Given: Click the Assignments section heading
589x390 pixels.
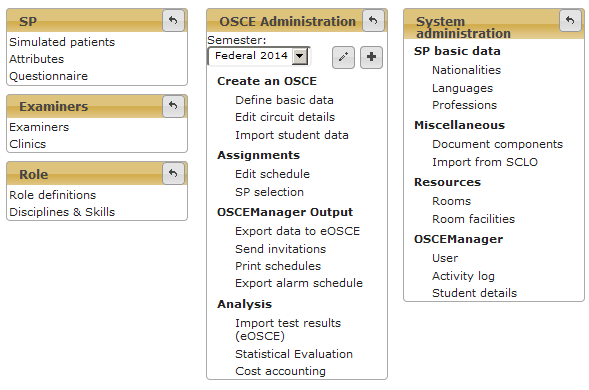Looking at the screenshot, I should tap(258, 155).
